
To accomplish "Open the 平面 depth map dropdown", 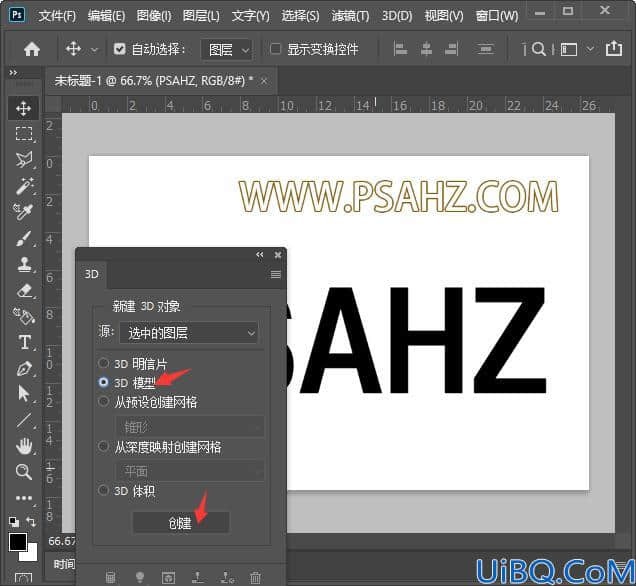I will [189, 471].
